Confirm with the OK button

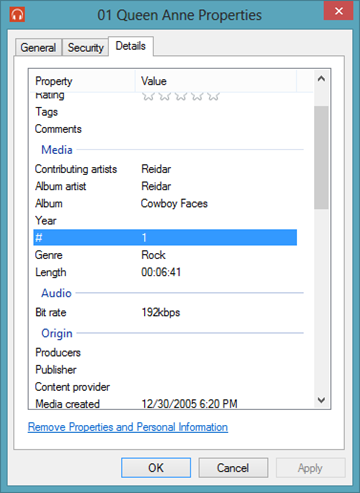[156, 468]
